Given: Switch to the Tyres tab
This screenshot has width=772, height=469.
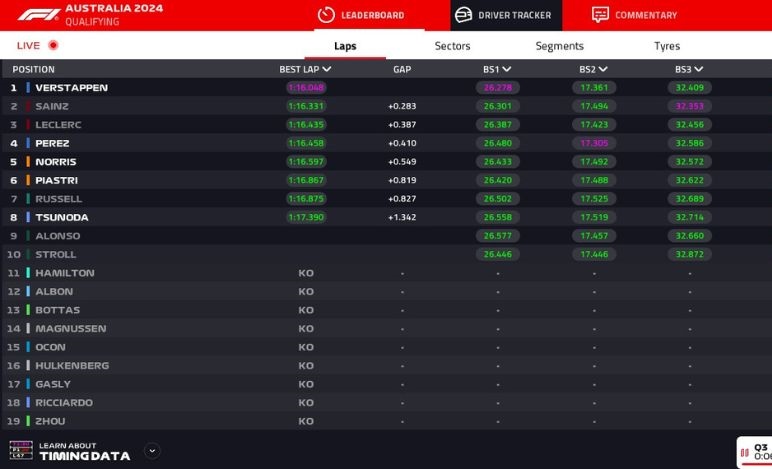Looking at the screenshot, I should pyautogui.click(x=667, y=46).
